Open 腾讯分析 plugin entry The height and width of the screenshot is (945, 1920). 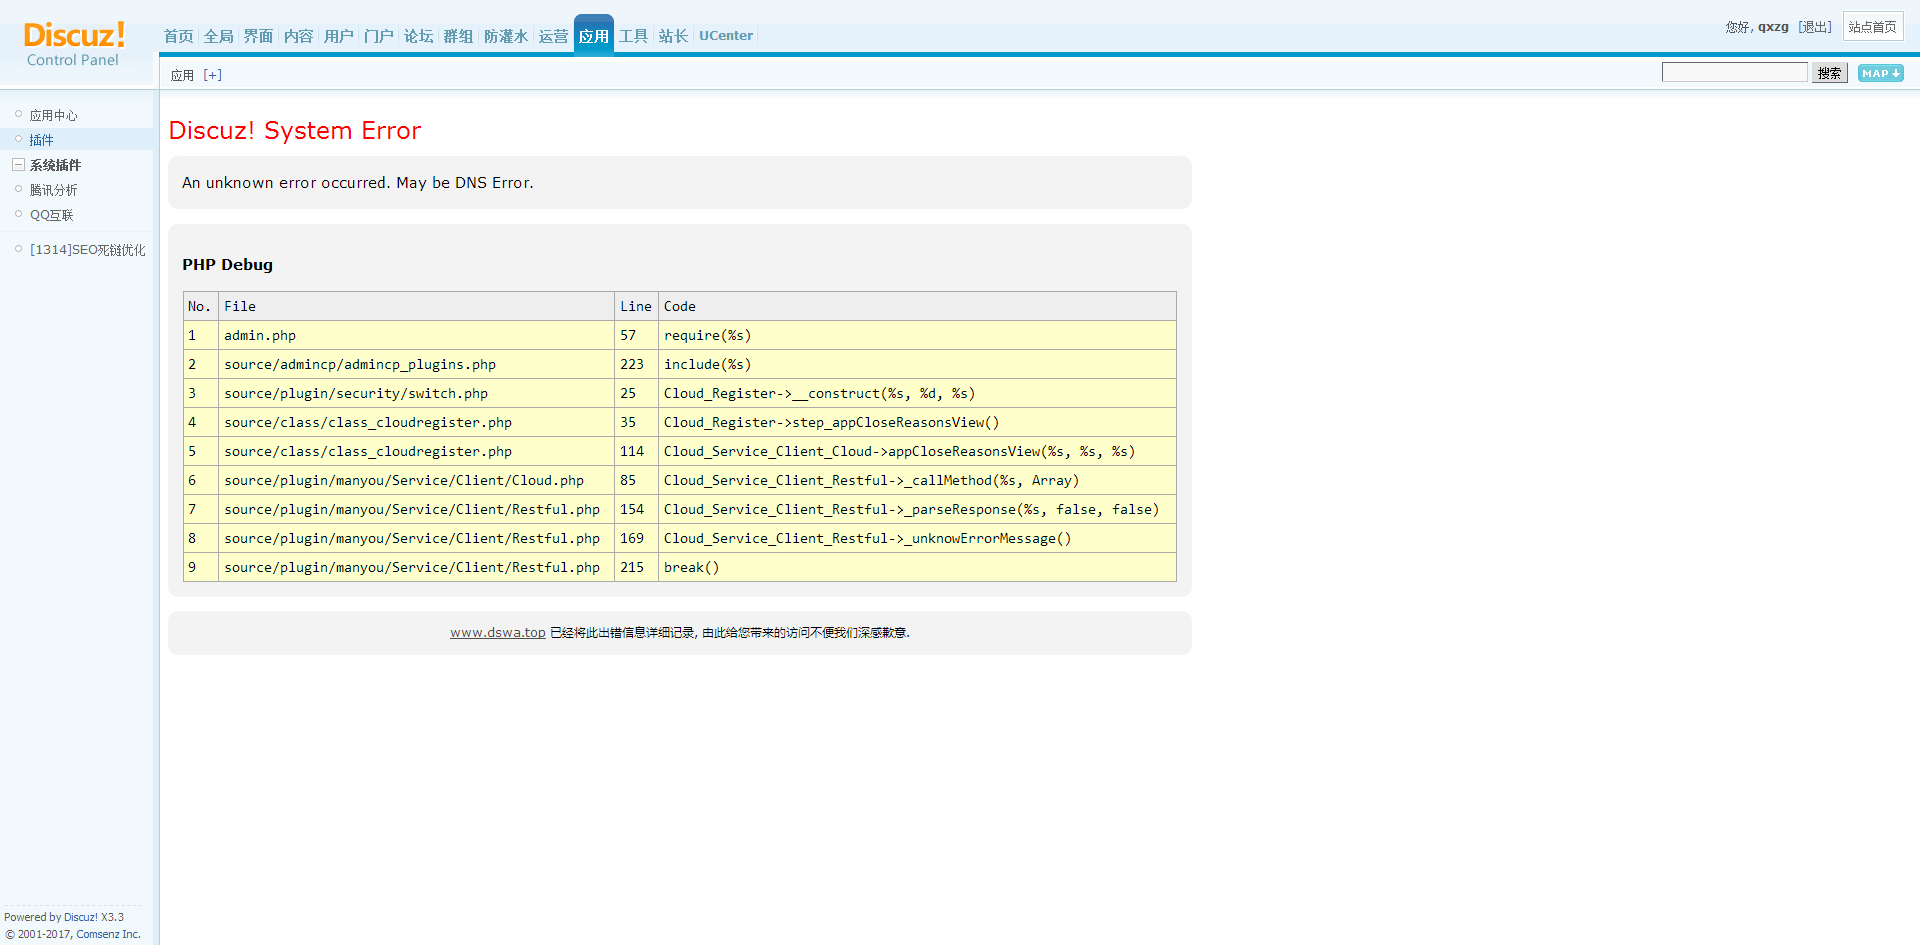coord(53,190)
